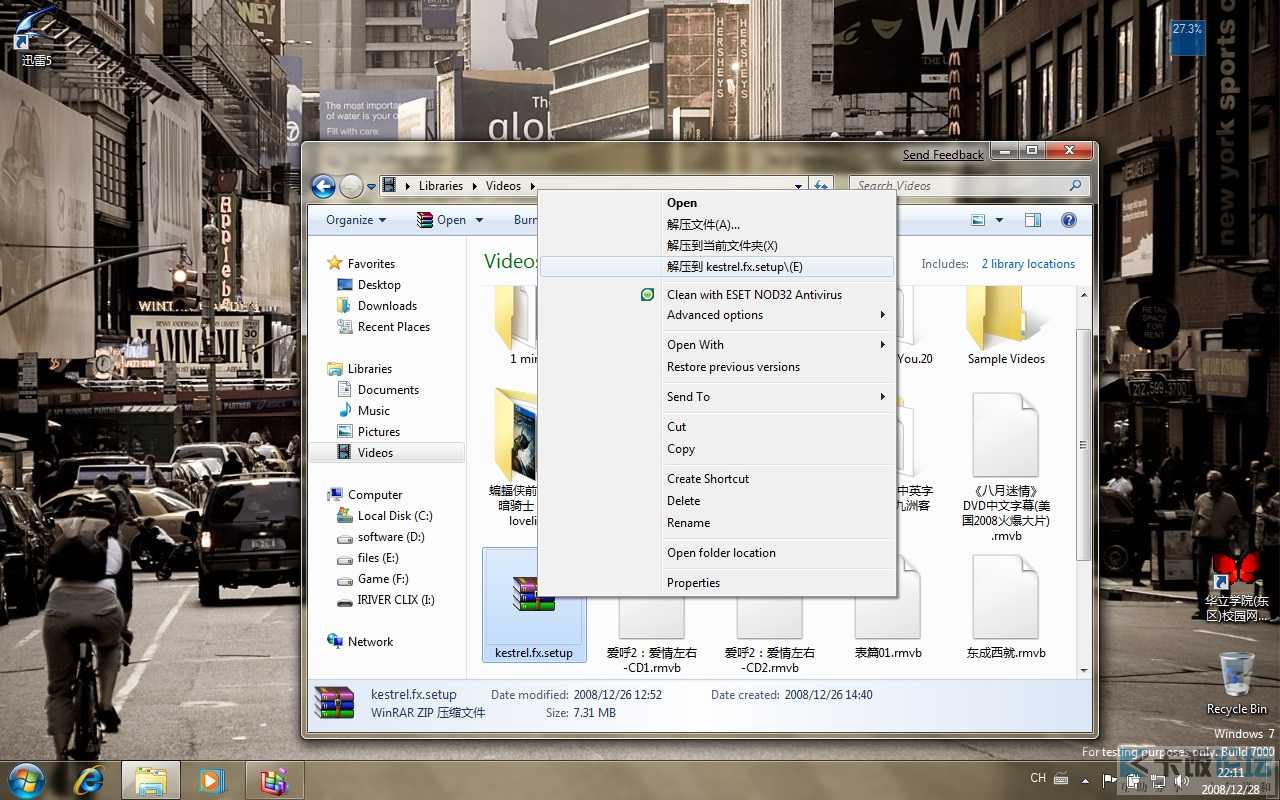Click the ESET NOD32 green icon

[x=648, y=295]
